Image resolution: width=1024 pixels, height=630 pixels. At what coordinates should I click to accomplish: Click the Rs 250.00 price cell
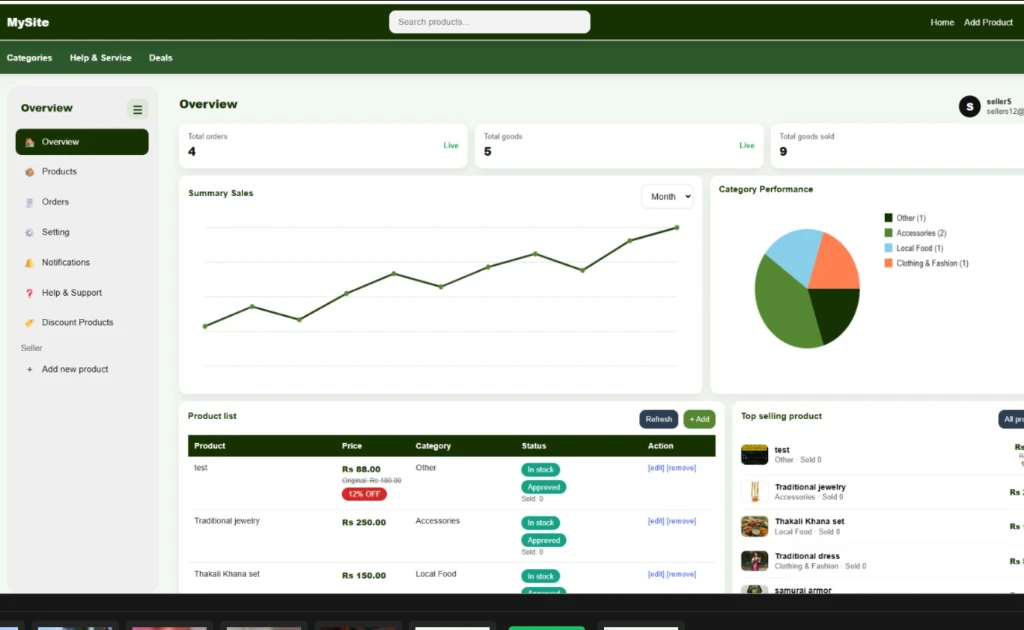coord(364,522)
